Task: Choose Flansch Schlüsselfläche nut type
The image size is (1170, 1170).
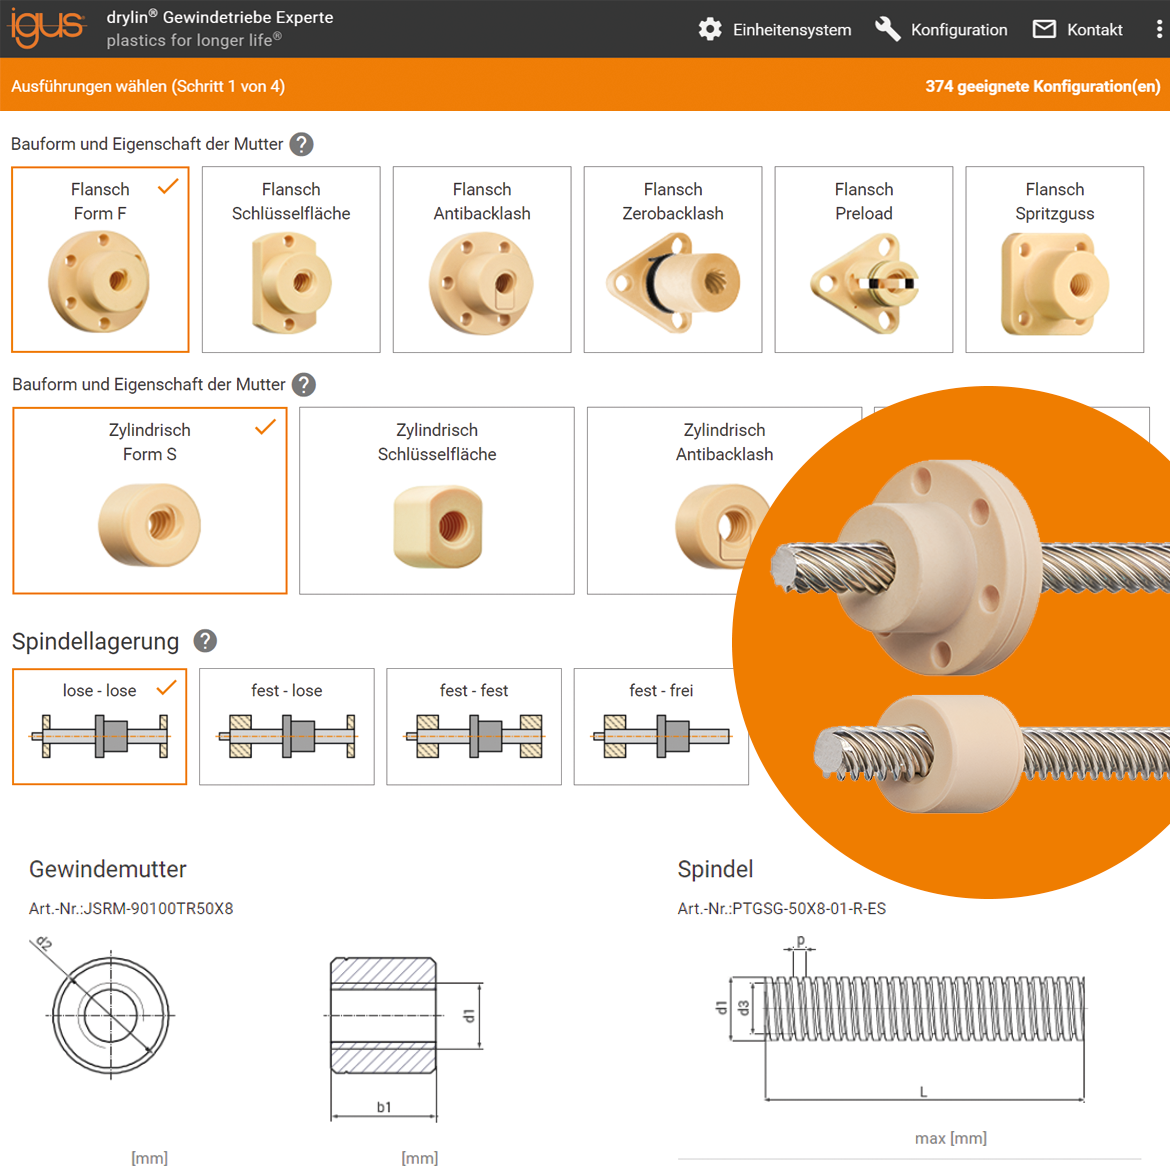Action: tap(291, 259)
